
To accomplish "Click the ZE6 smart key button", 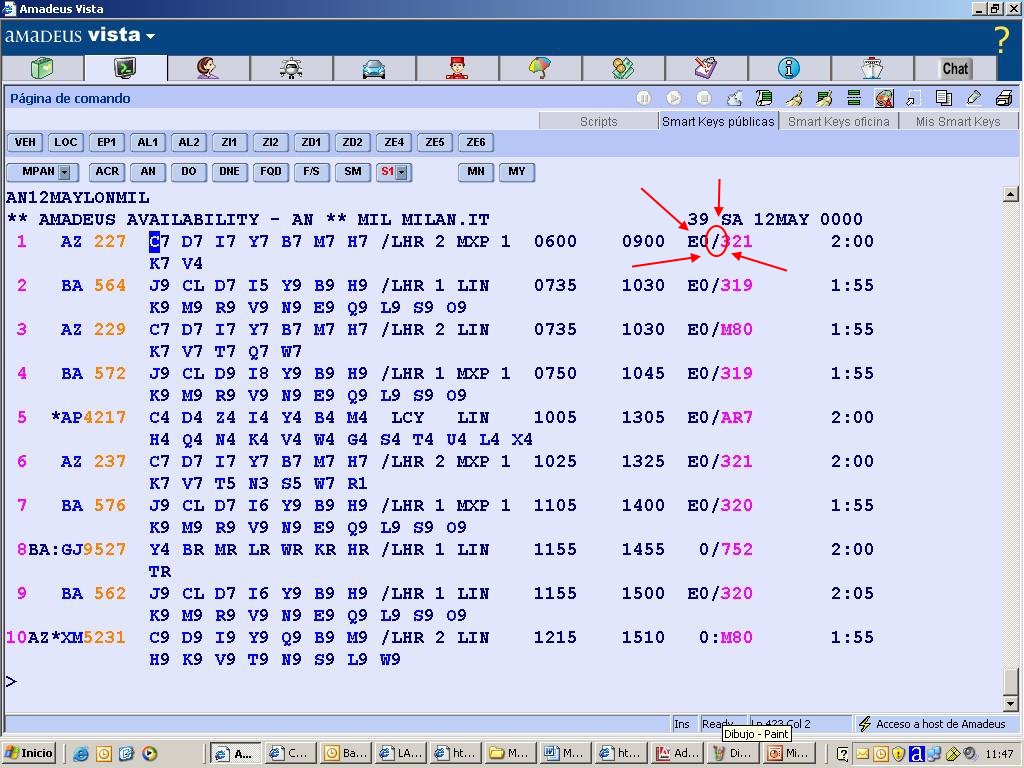I will click(476, 142).
